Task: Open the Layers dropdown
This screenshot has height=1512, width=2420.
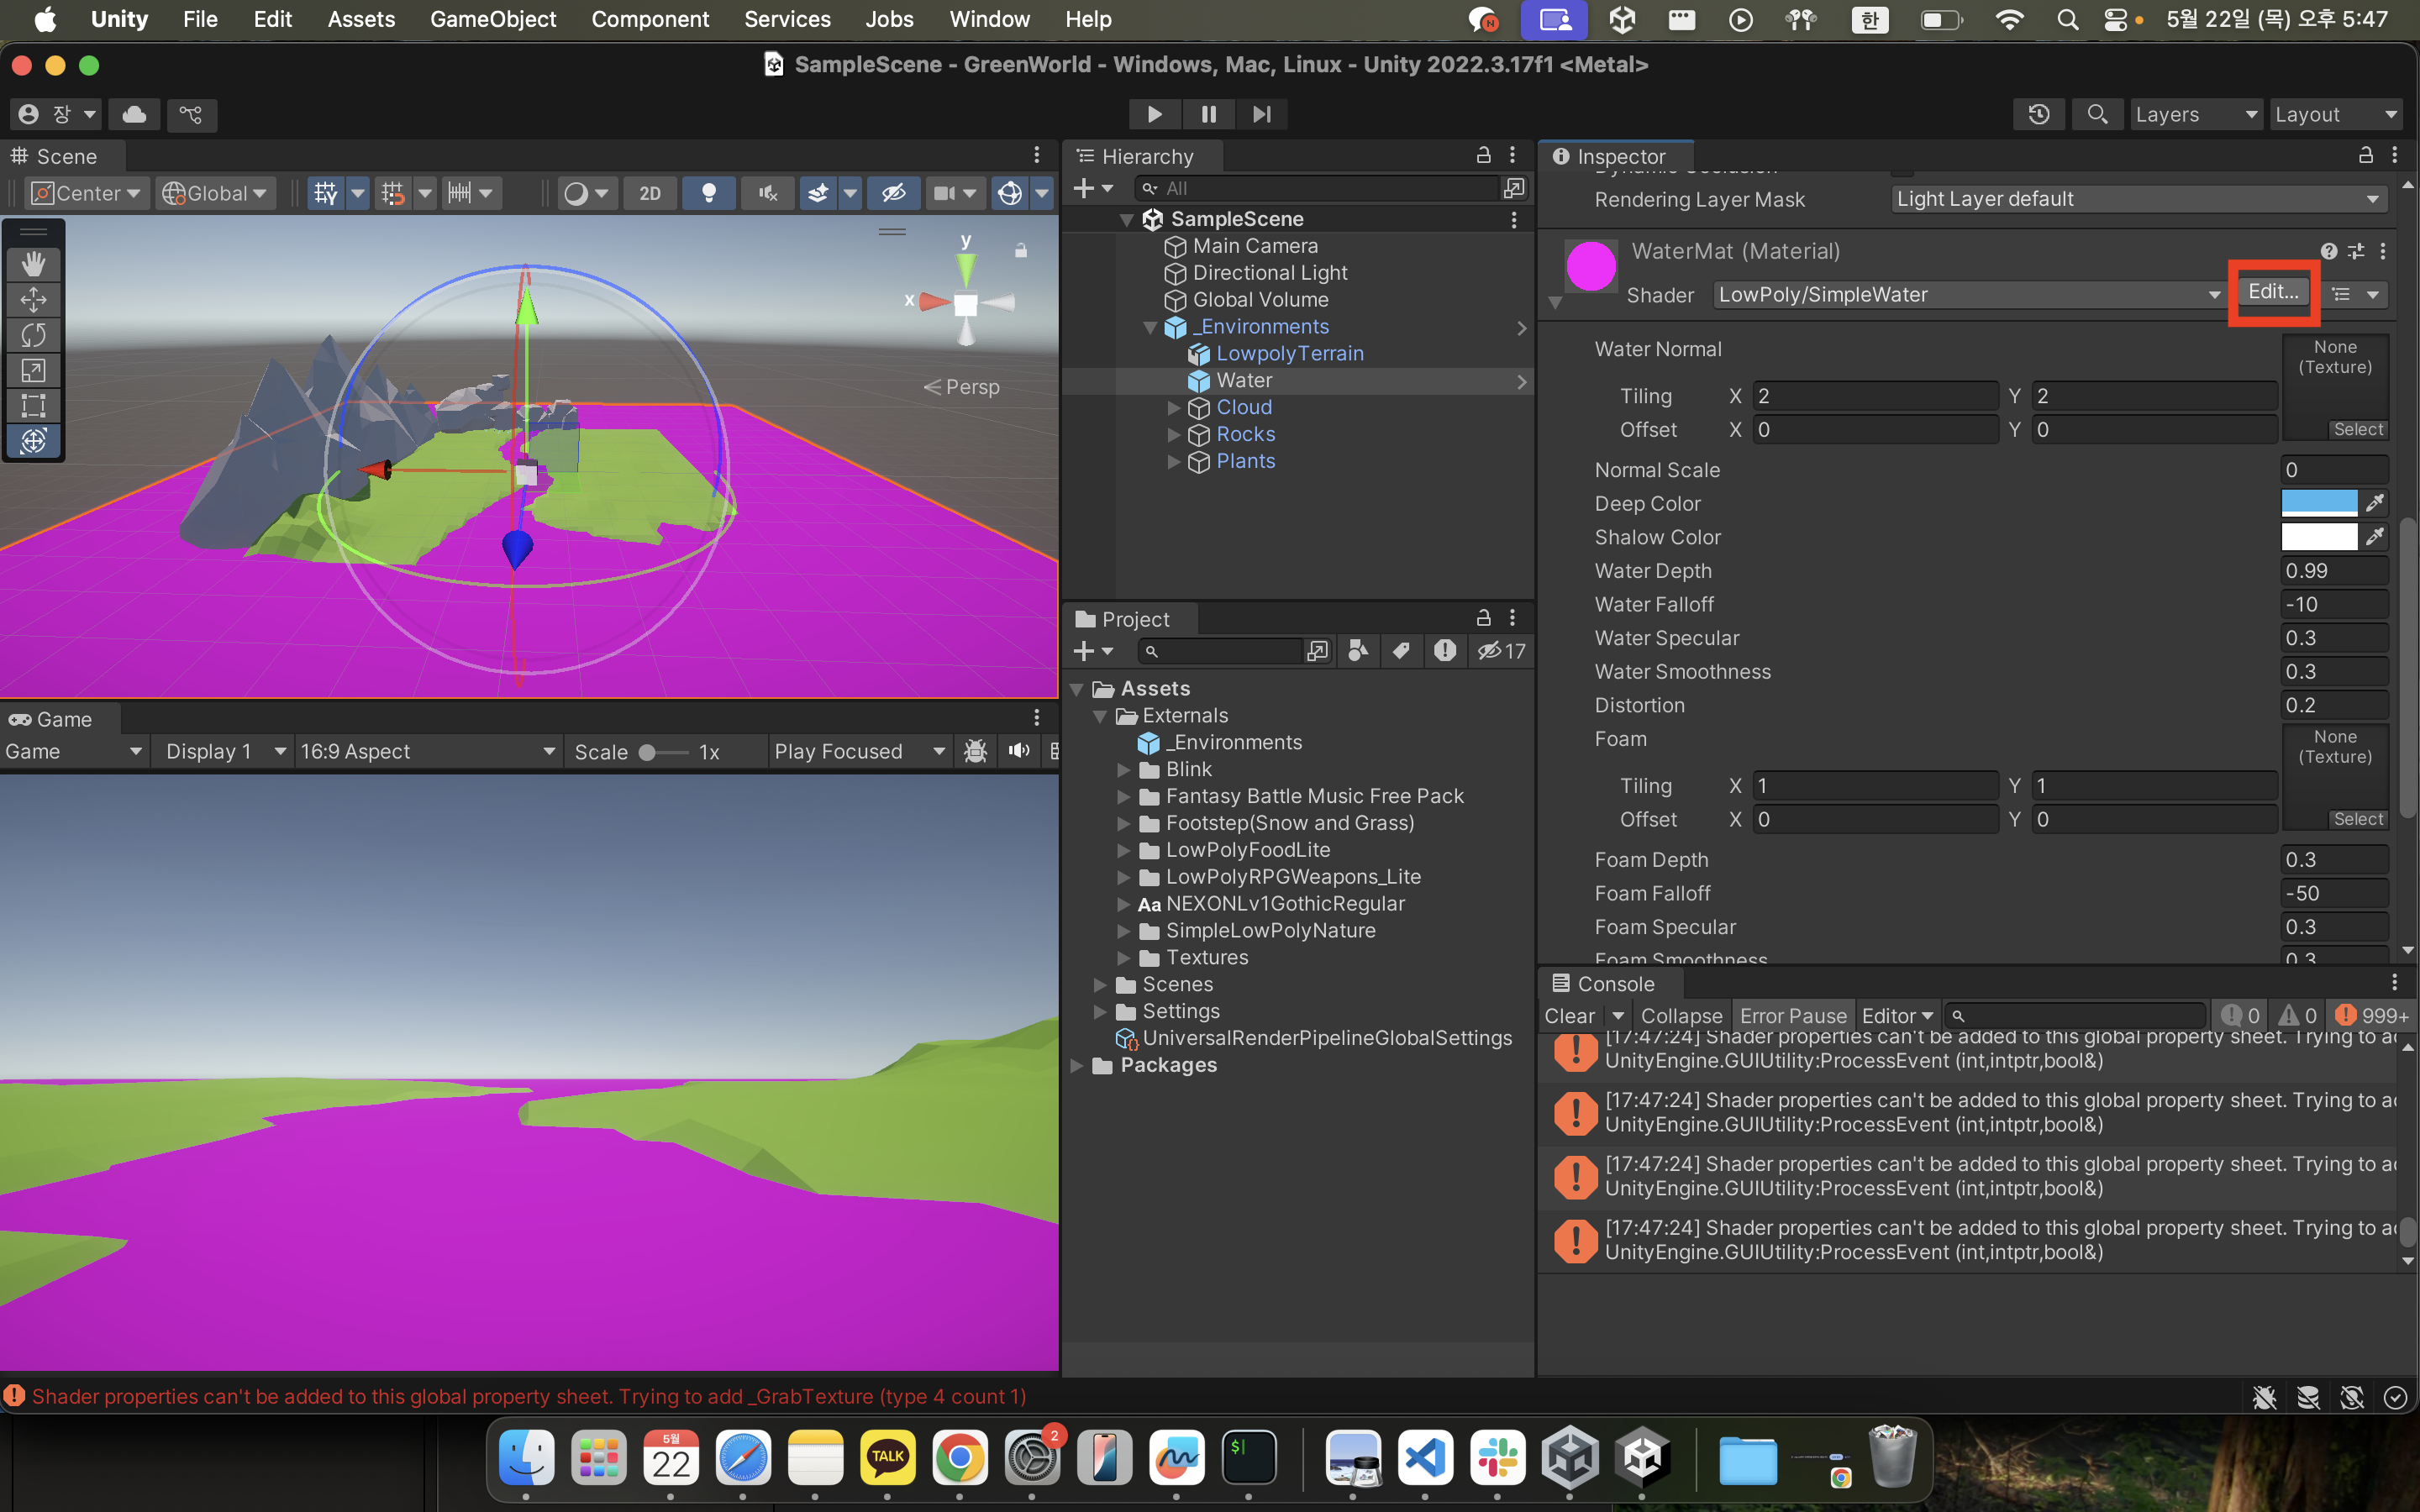Action: (2195, 114)
